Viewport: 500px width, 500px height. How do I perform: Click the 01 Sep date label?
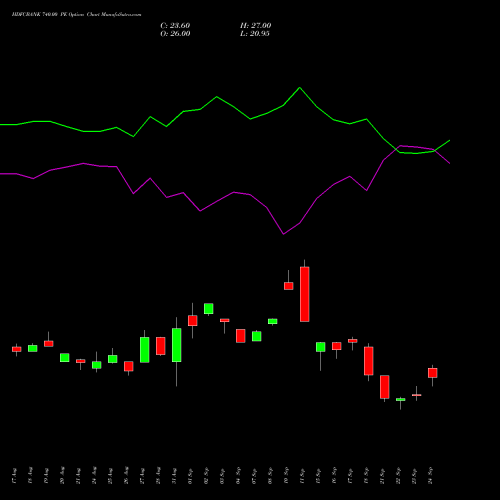tap(190, 476)
